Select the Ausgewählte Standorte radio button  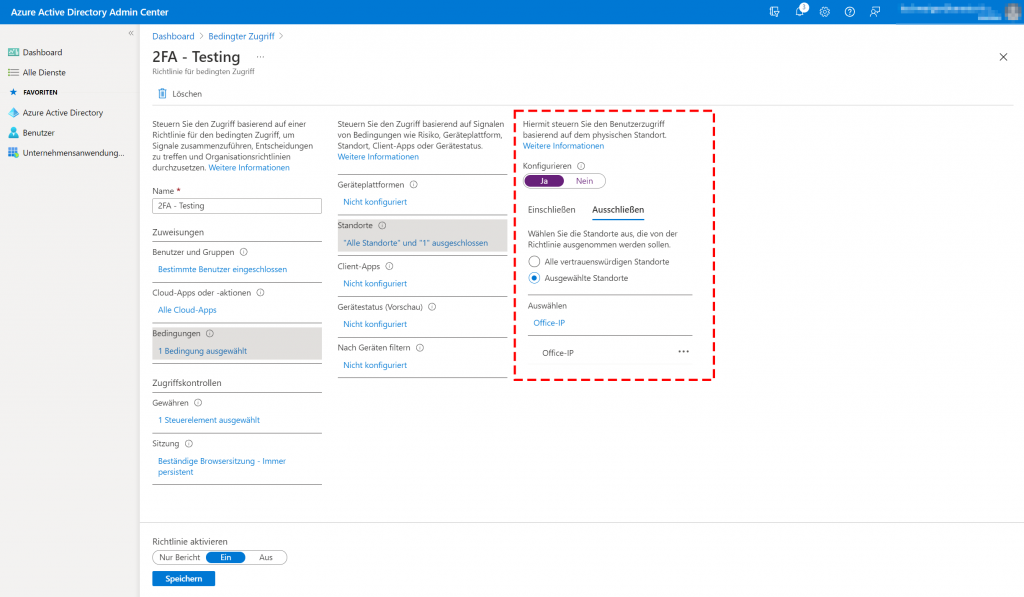click(x=534, y=278)
